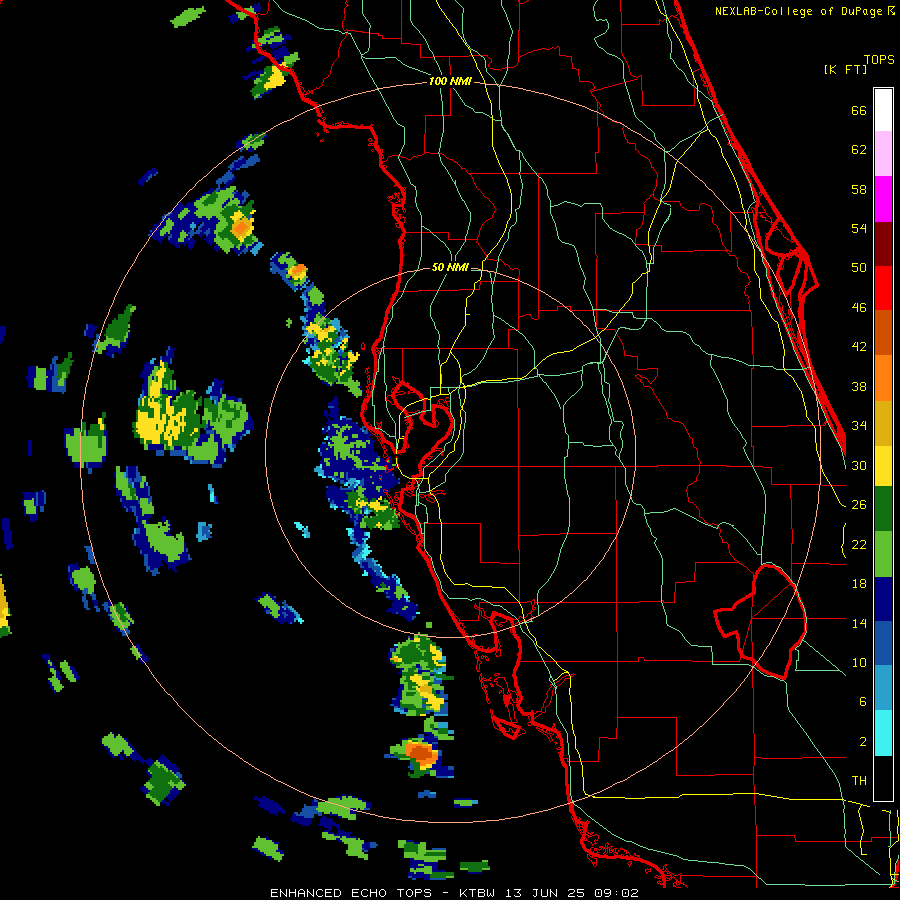
Task: Click the 22 legend value
Action: tap(859, 545)
